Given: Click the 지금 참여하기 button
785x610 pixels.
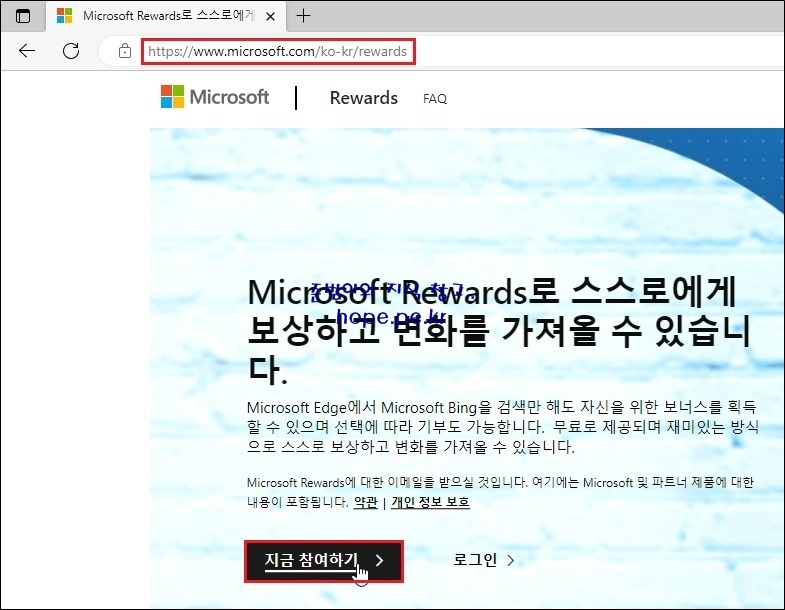Looking at the screenshot, I should tap(324, 560).
